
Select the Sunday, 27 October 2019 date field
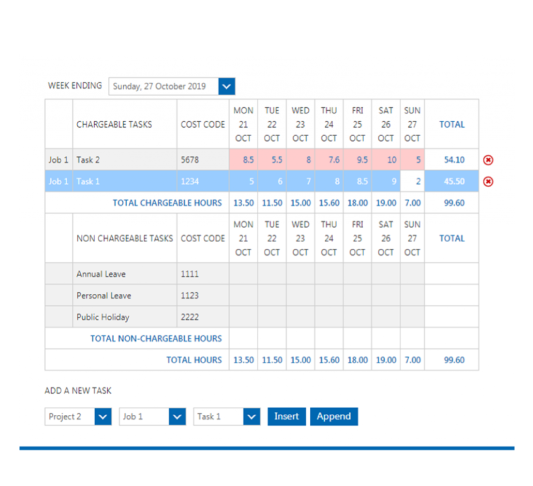point(164,86)
